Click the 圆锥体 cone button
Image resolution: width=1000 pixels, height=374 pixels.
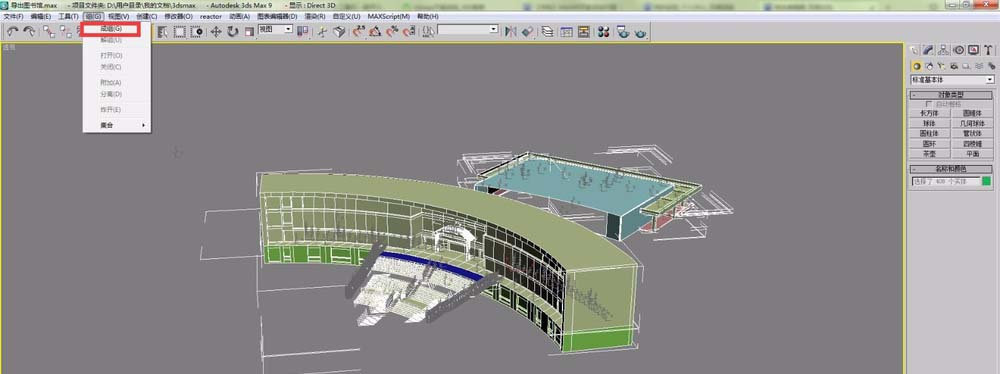[973, 114]
